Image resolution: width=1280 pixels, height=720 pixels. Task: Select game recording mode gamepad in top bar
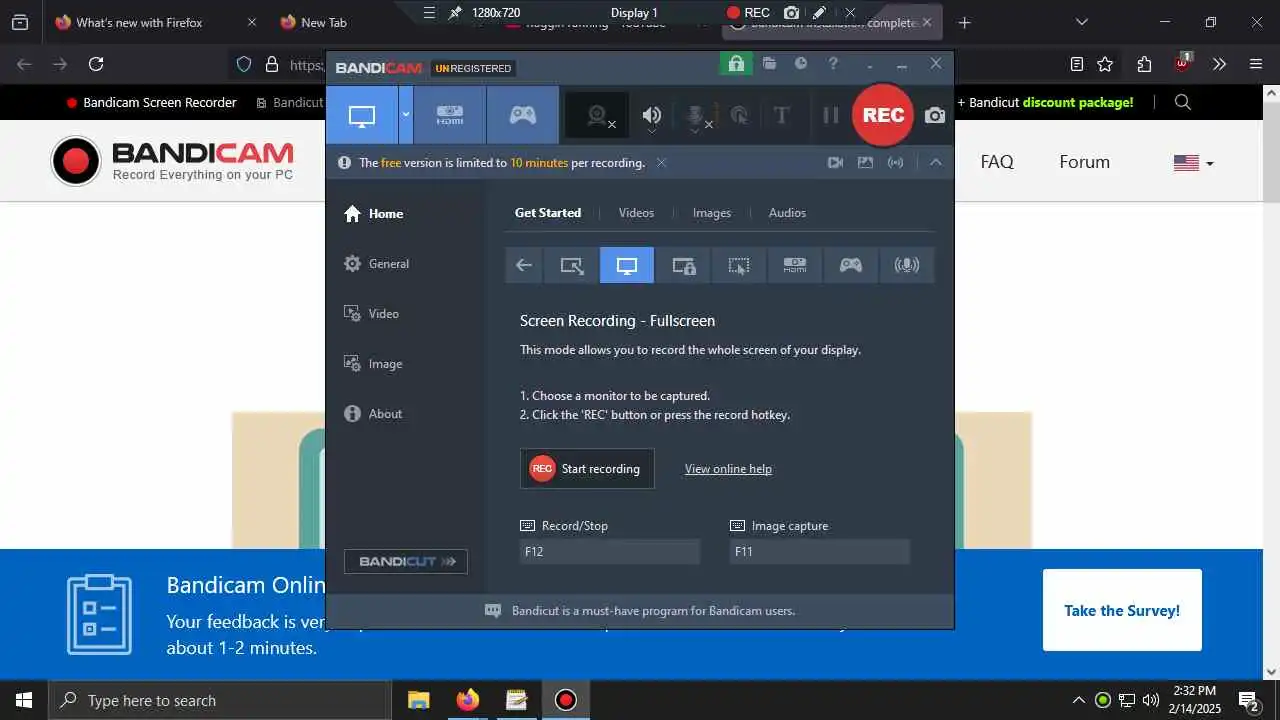(x=523, y=115)
